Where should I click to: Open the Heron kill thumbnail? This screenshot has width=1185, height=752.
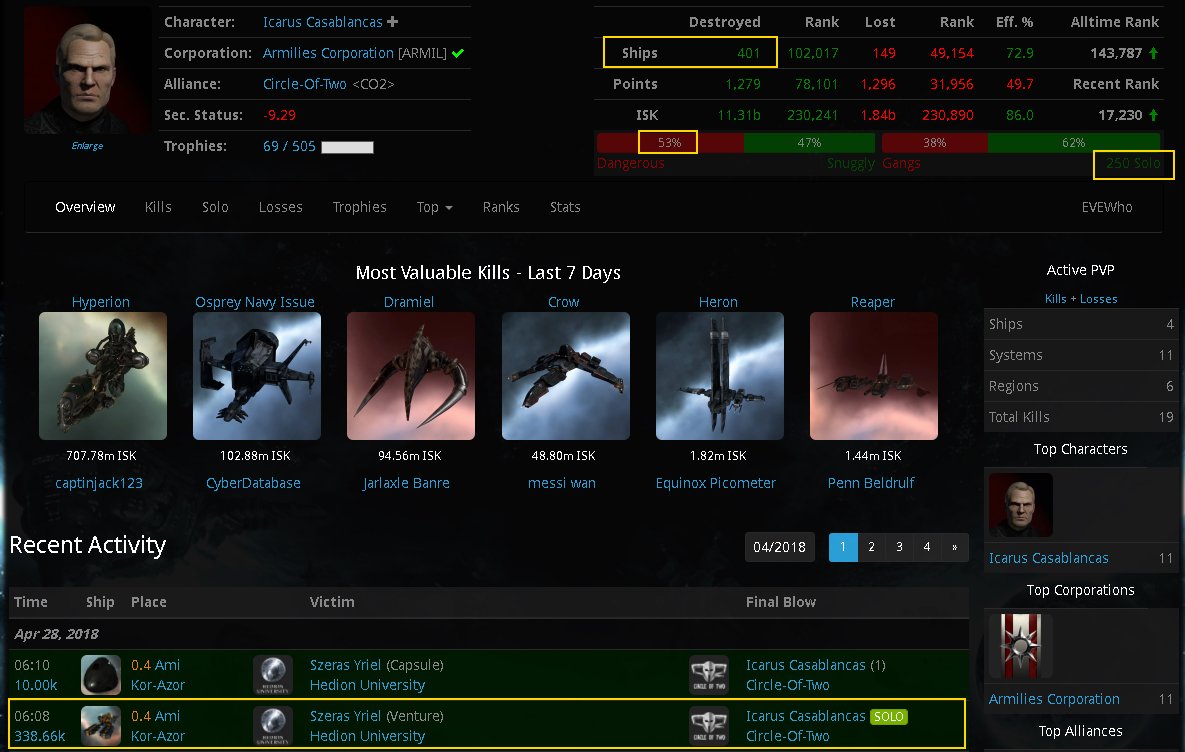coord(720,376)
